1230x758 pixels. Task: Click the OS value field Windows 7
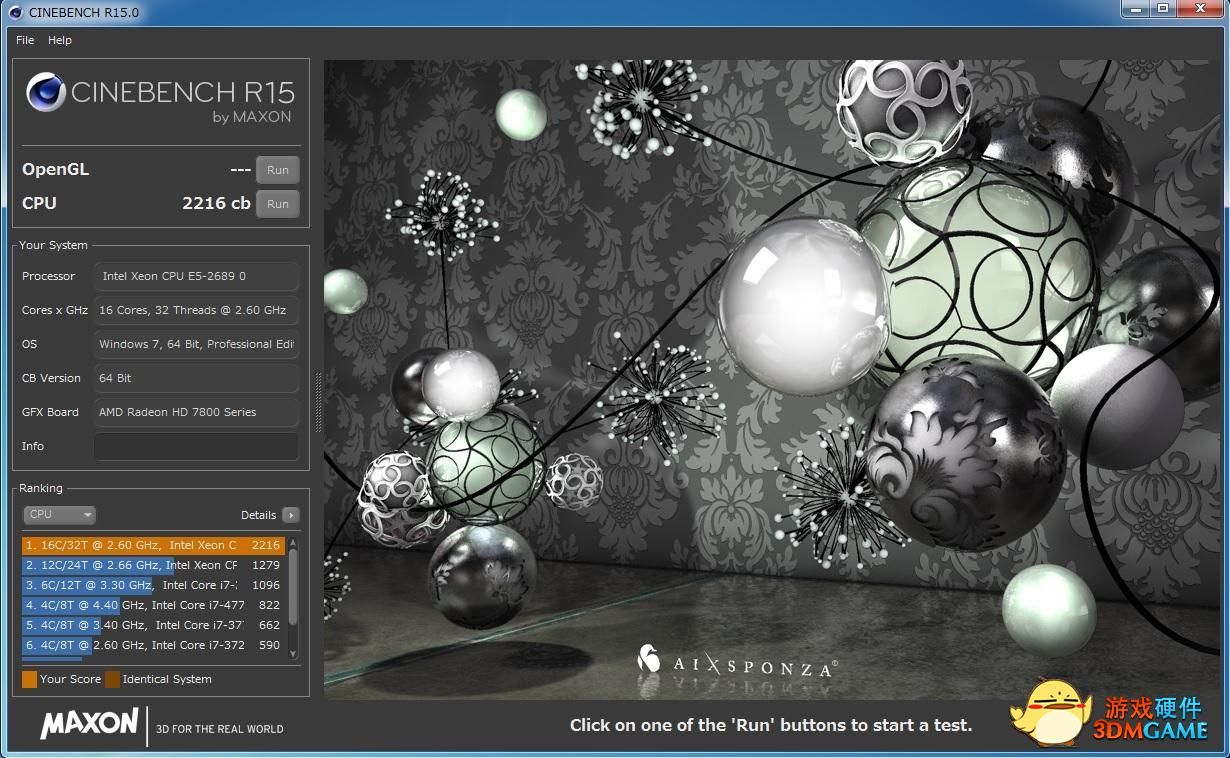coord(196,344)
